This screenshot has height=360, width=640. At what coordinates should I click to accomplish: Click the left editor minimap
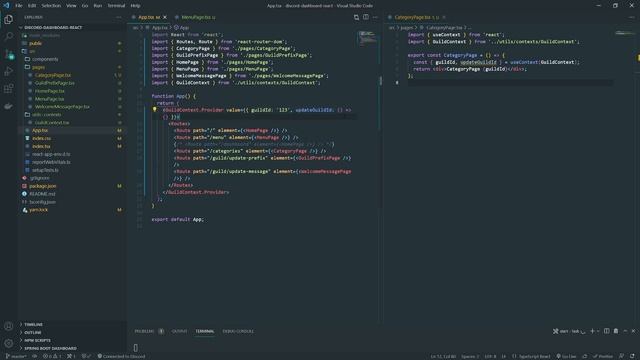368,38
